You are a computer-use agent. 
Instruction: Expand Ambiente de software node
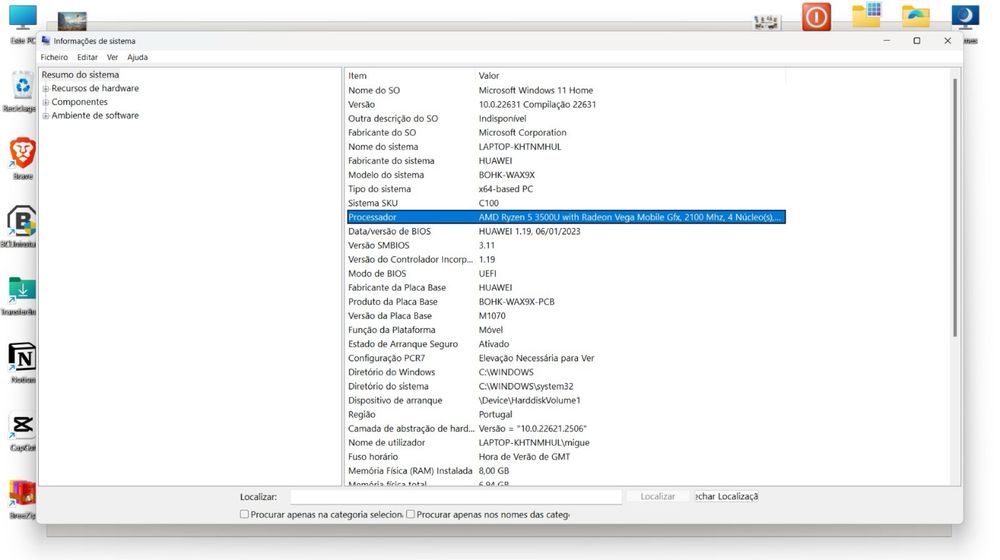point(46,116)
